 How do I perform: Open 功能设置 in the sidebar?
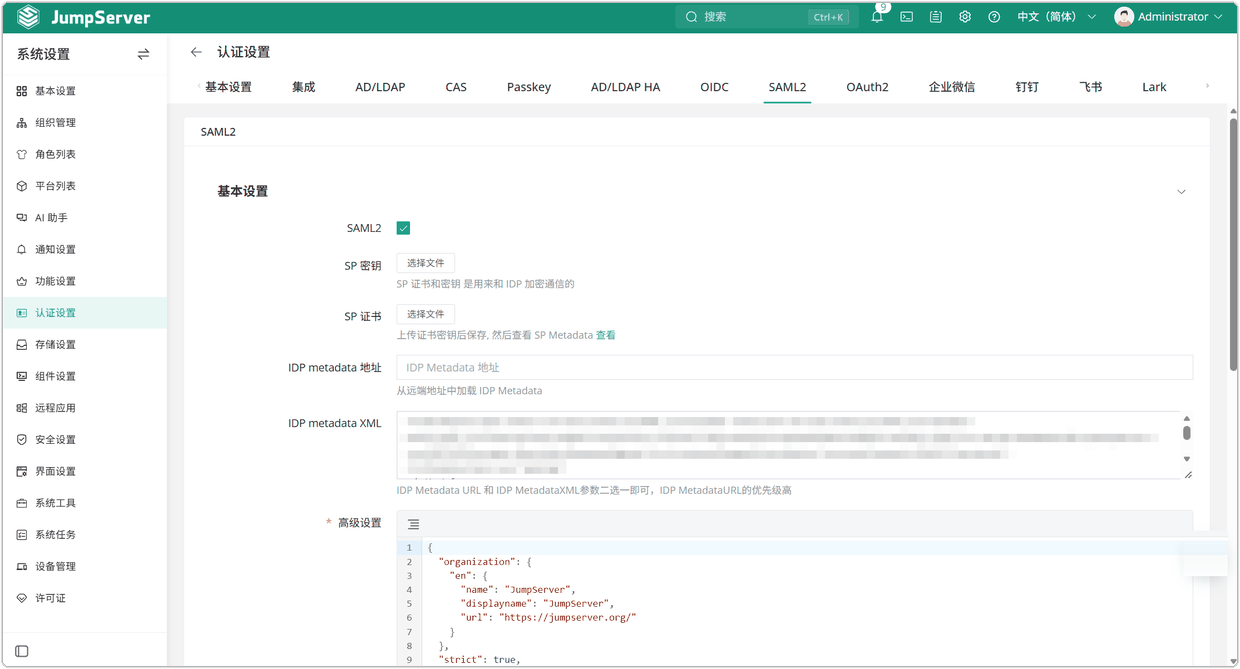click(x=84, y=281)
